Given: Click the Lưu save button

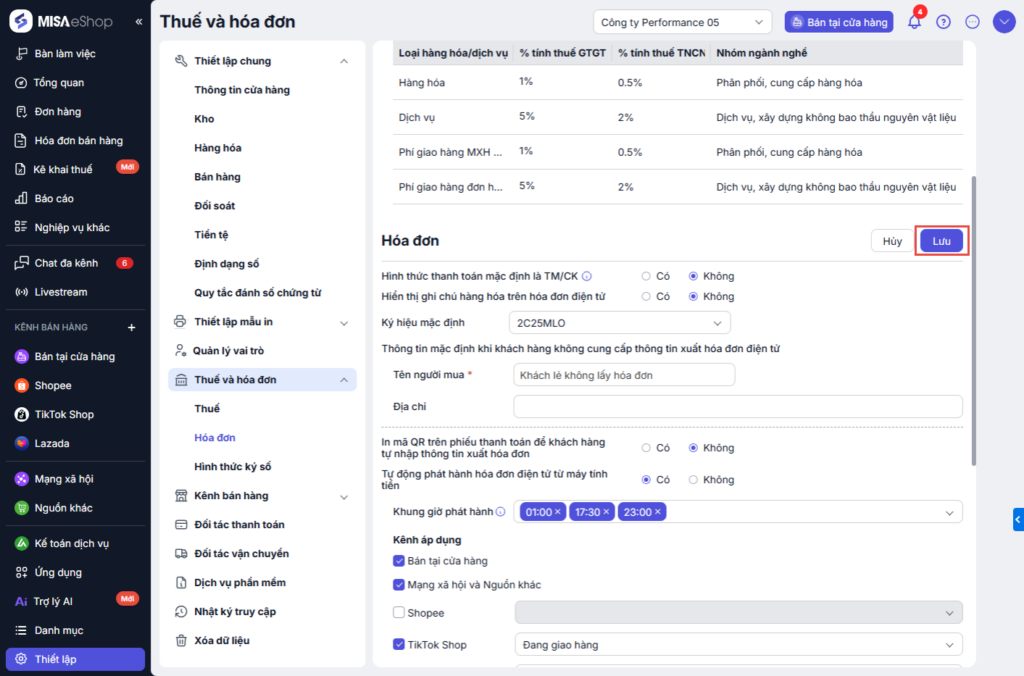Looking at the screenshot, I should tap(941, 241).
